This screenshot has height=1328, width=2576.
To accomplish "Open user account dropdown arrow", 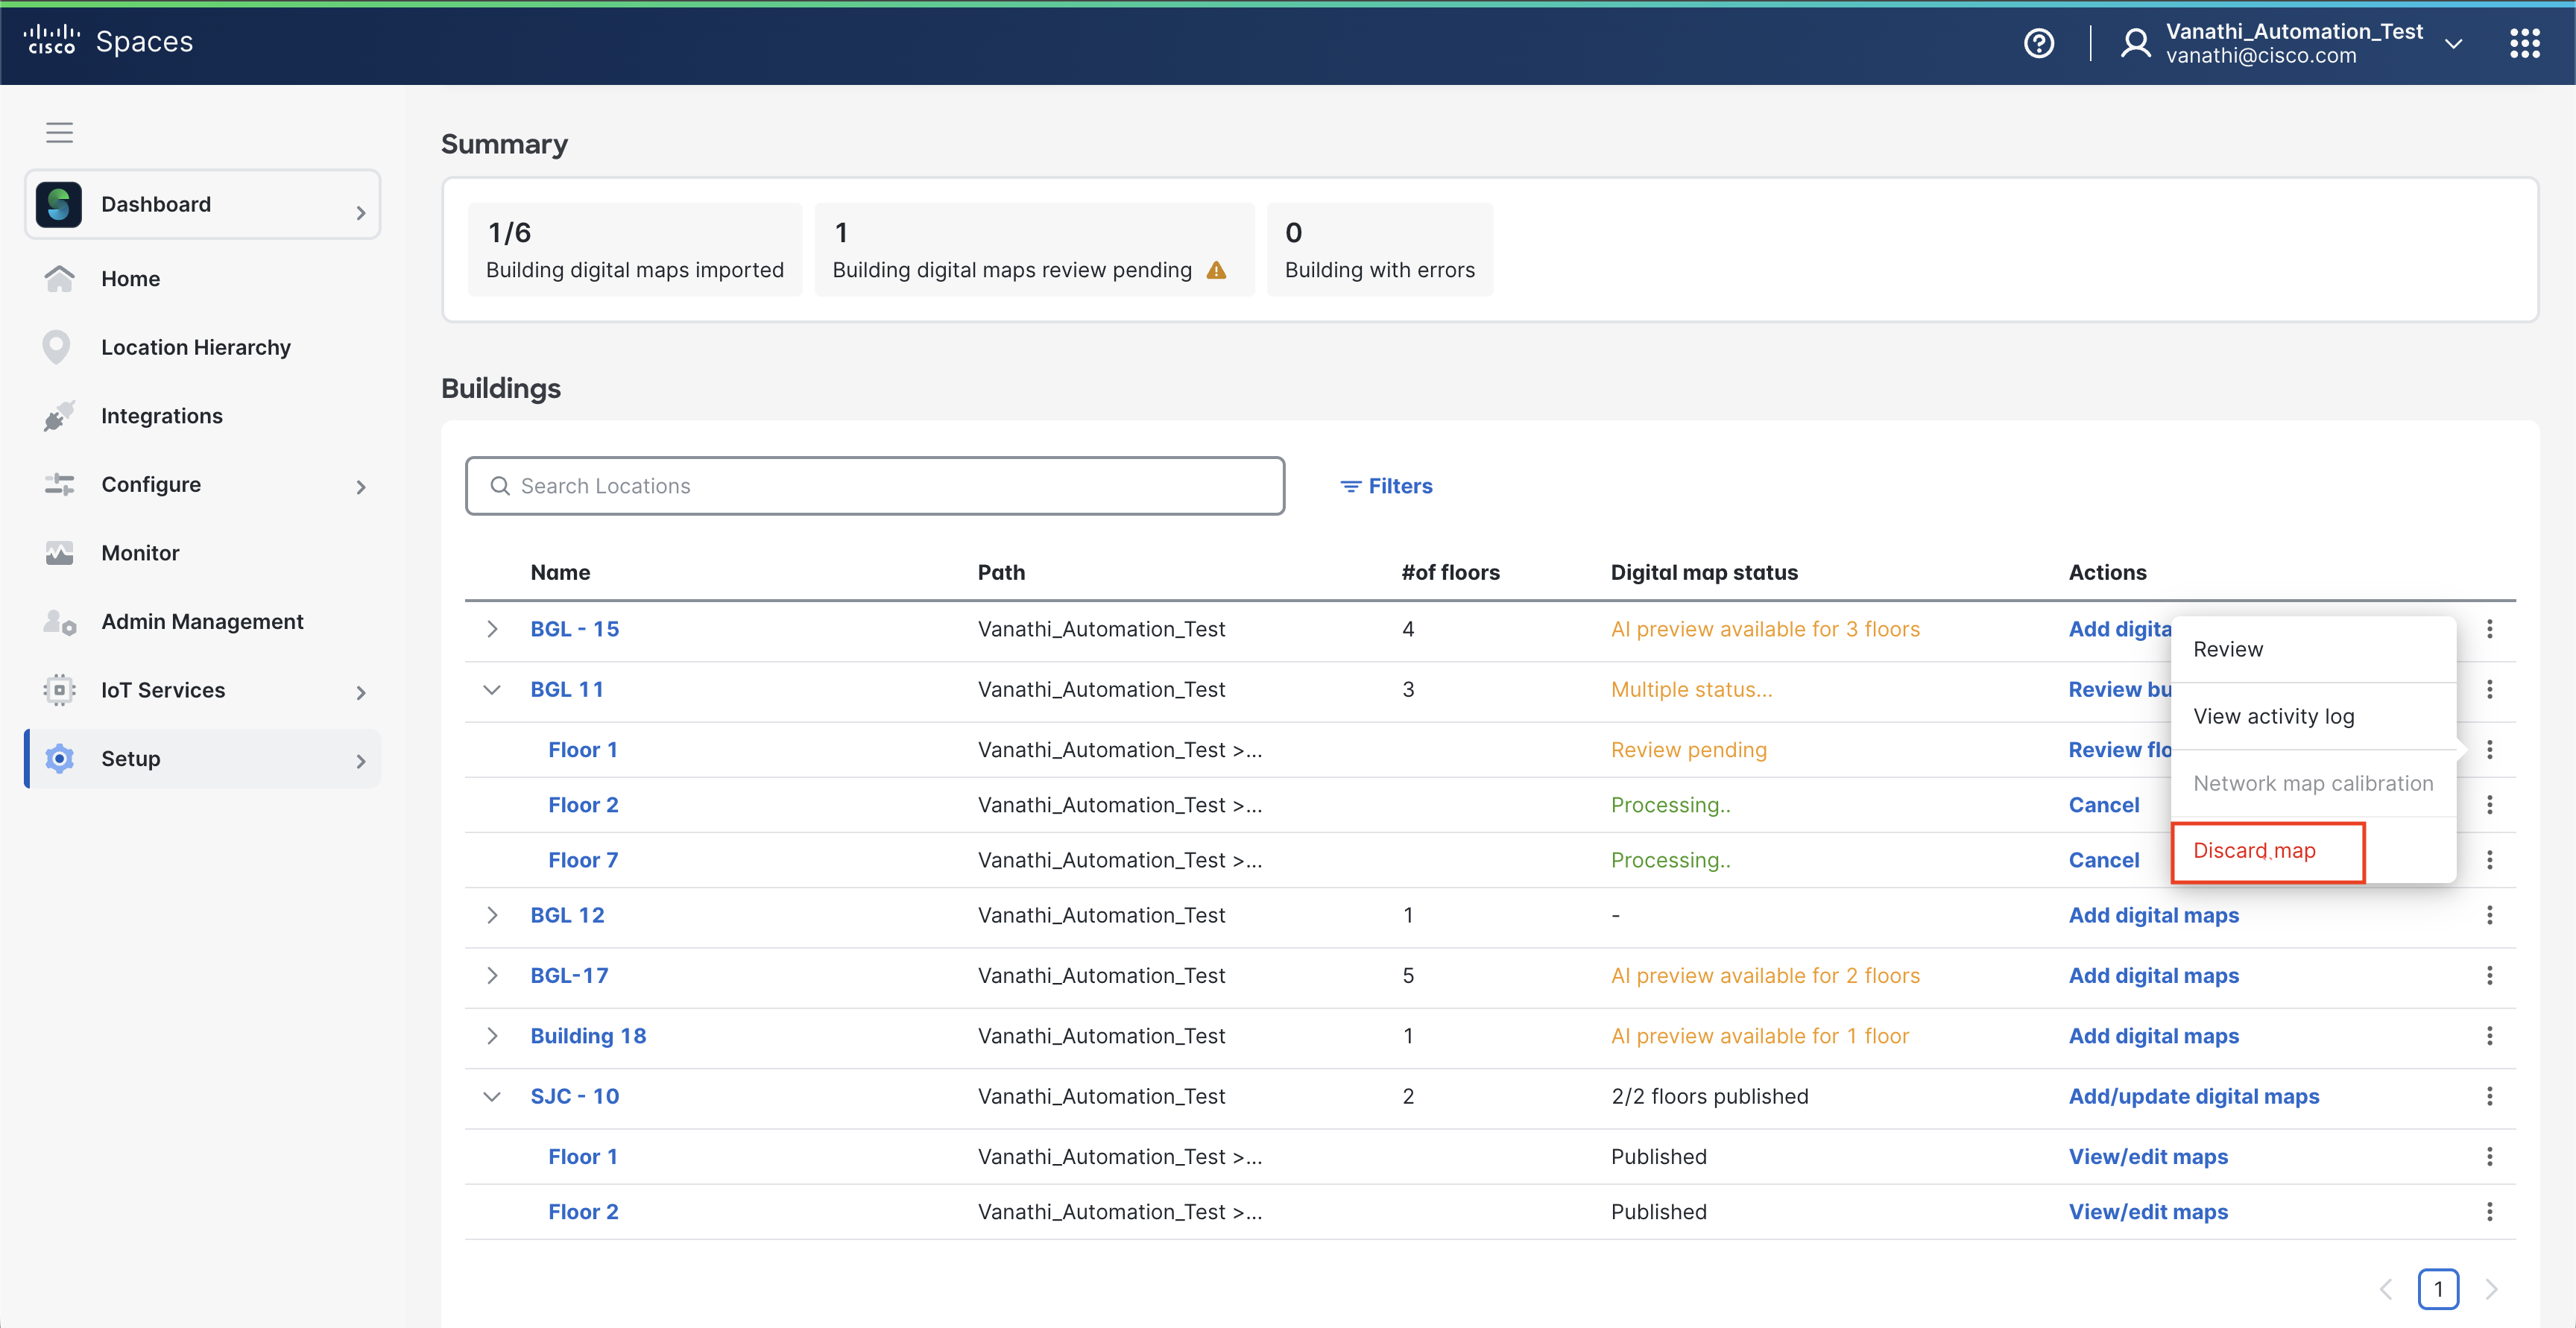I will click(x=2453, y=43).
